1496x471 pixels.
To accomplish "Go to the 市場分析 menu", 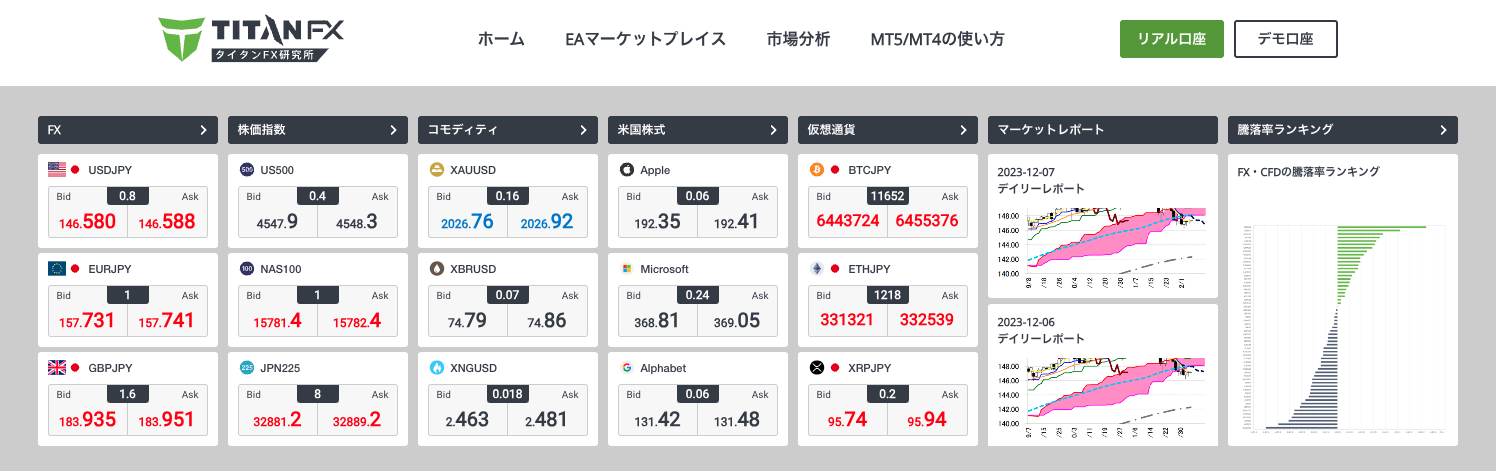I will coord(798,40).
